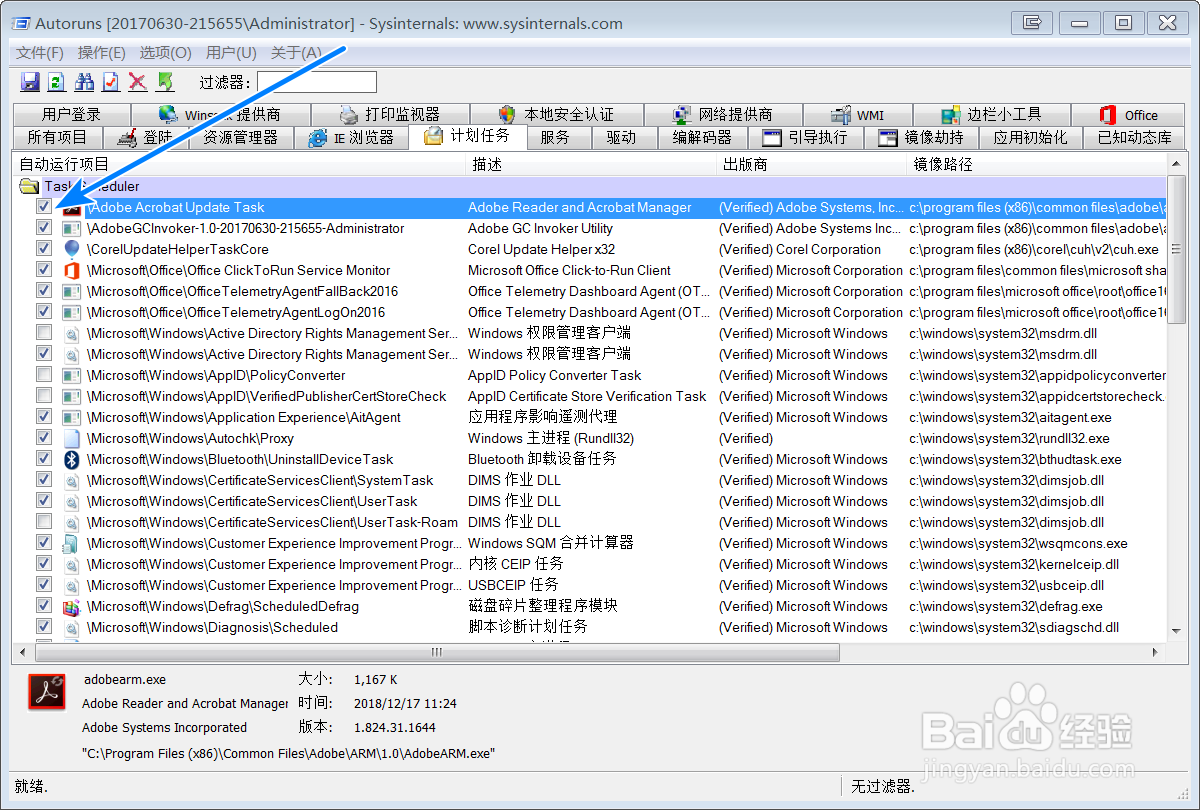Screen dimensions: 1200x810
Task: Click the icon of CertificateServicesClient\UserTask row
Action: tap(71, 501)
